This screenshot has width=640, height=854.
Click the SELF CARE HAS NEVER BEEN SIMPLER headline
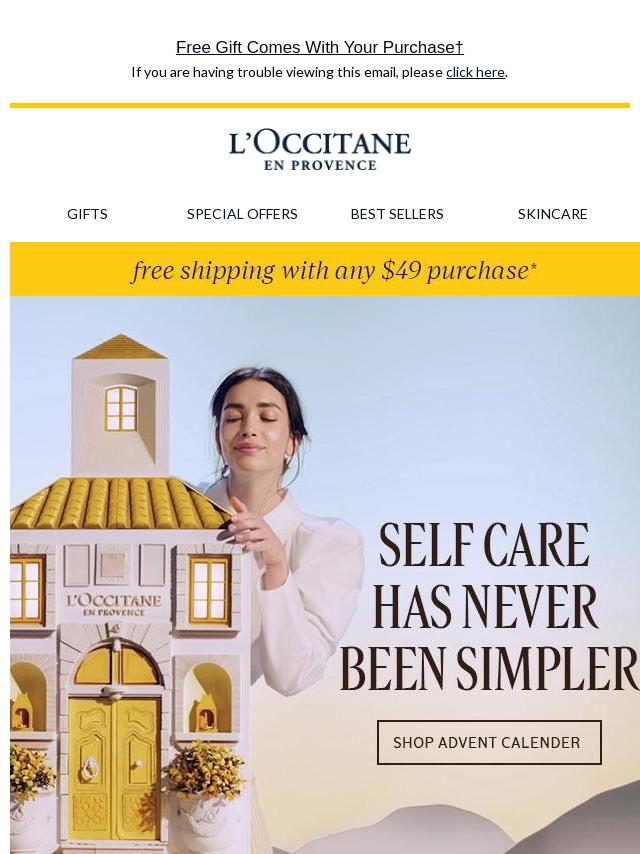489,606
